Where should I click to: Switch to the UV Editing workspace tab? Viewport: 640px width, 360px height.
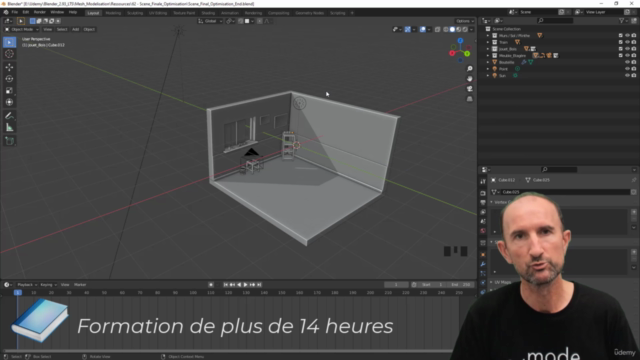158,13
